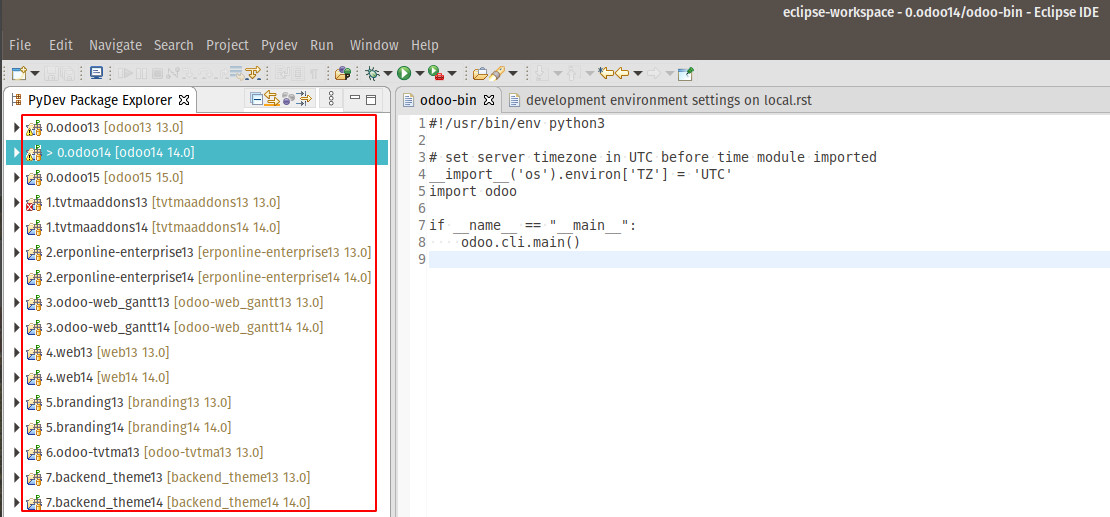Click Collapse All in Package Explorer
Viewport: 1110px width, 517px height.
pyautogui.click(x=257, y=99)
